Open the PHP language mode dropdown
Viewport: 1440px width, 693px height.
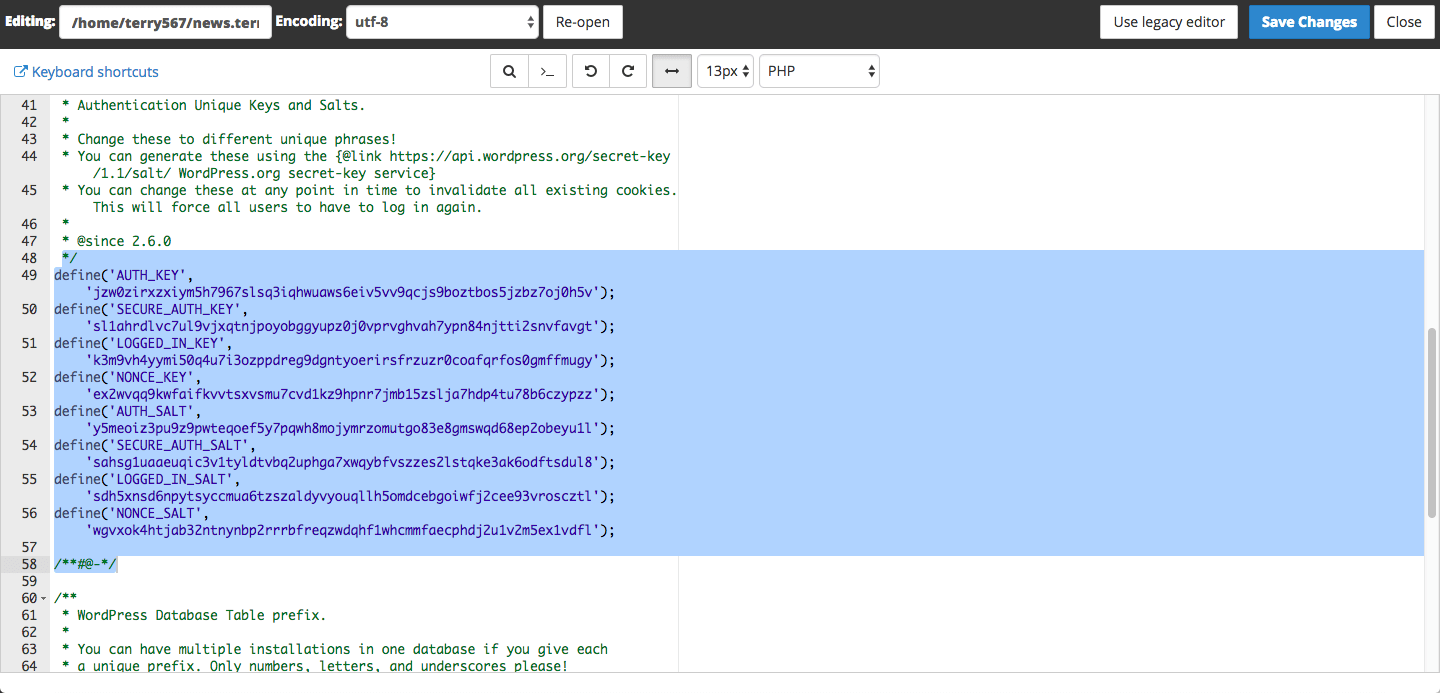click(x=819, y=71)
